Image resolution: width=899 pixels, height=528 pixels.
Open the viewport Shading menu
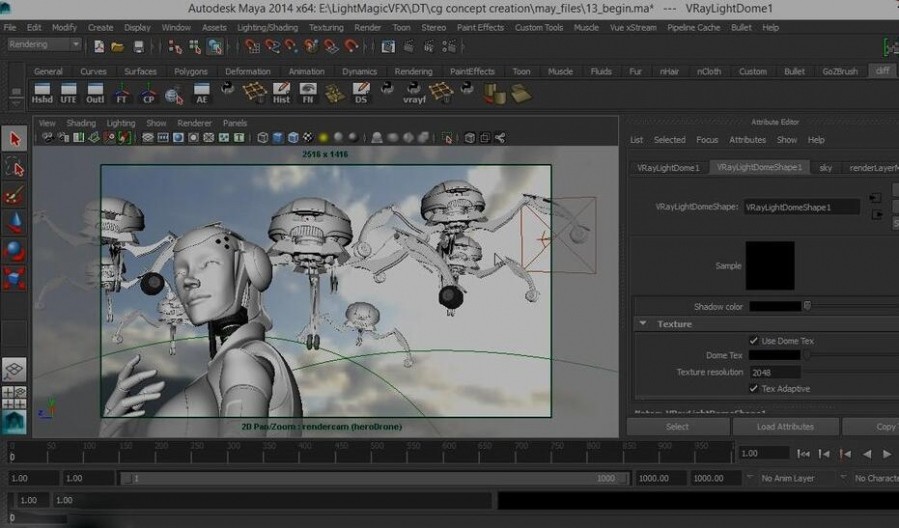(81, 123)
